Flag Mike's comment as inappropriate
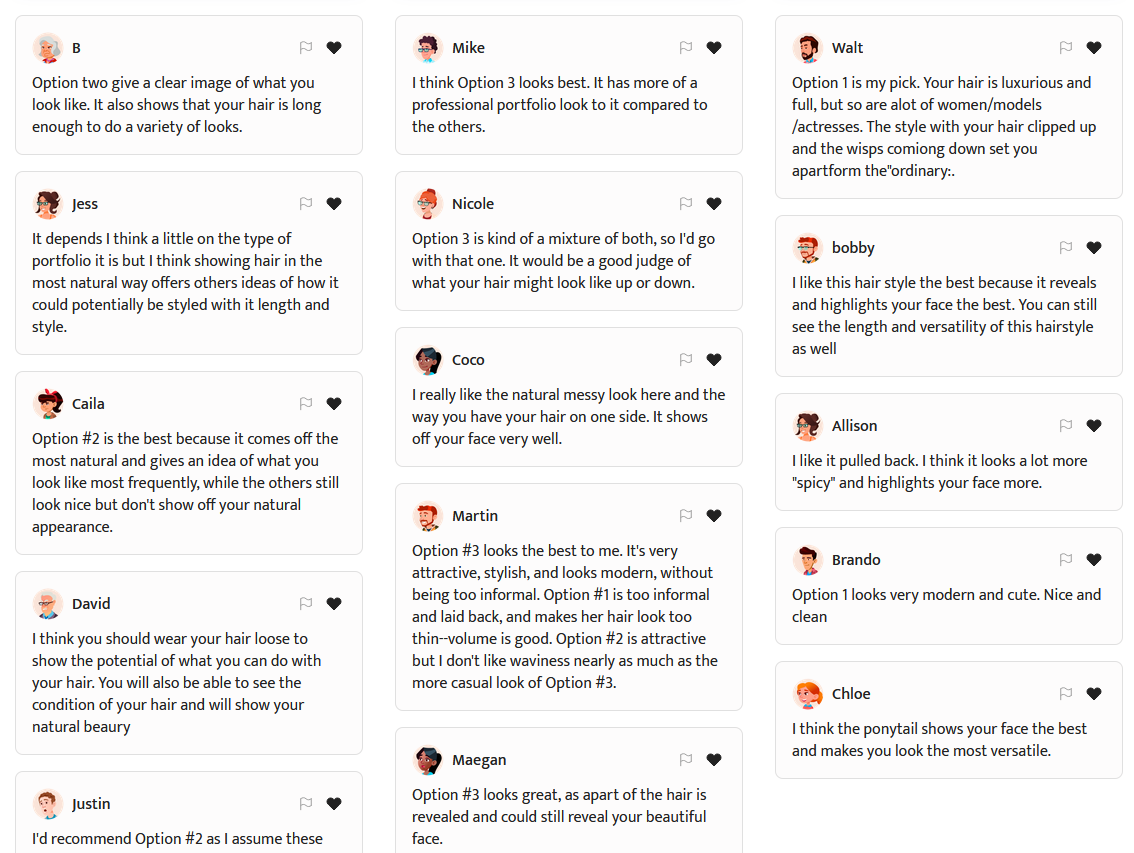Image resolution: width=1134 pixels, height=853 pixels. [686, 48]
